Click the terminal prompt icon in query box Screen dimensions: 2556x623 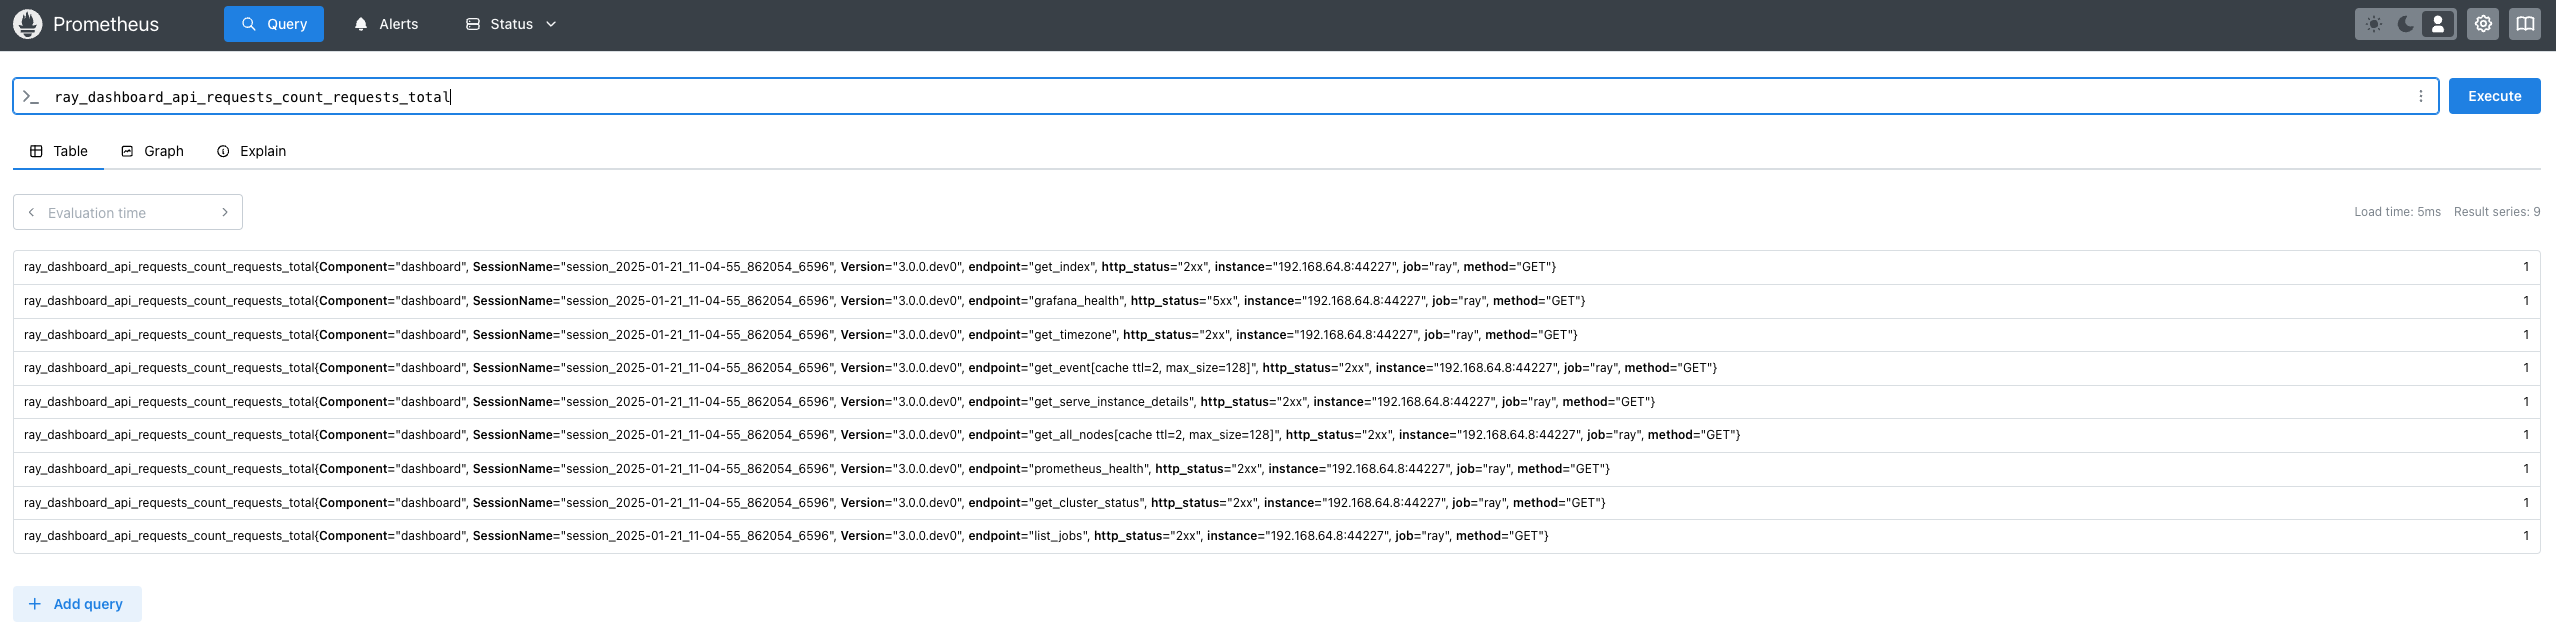31,97
